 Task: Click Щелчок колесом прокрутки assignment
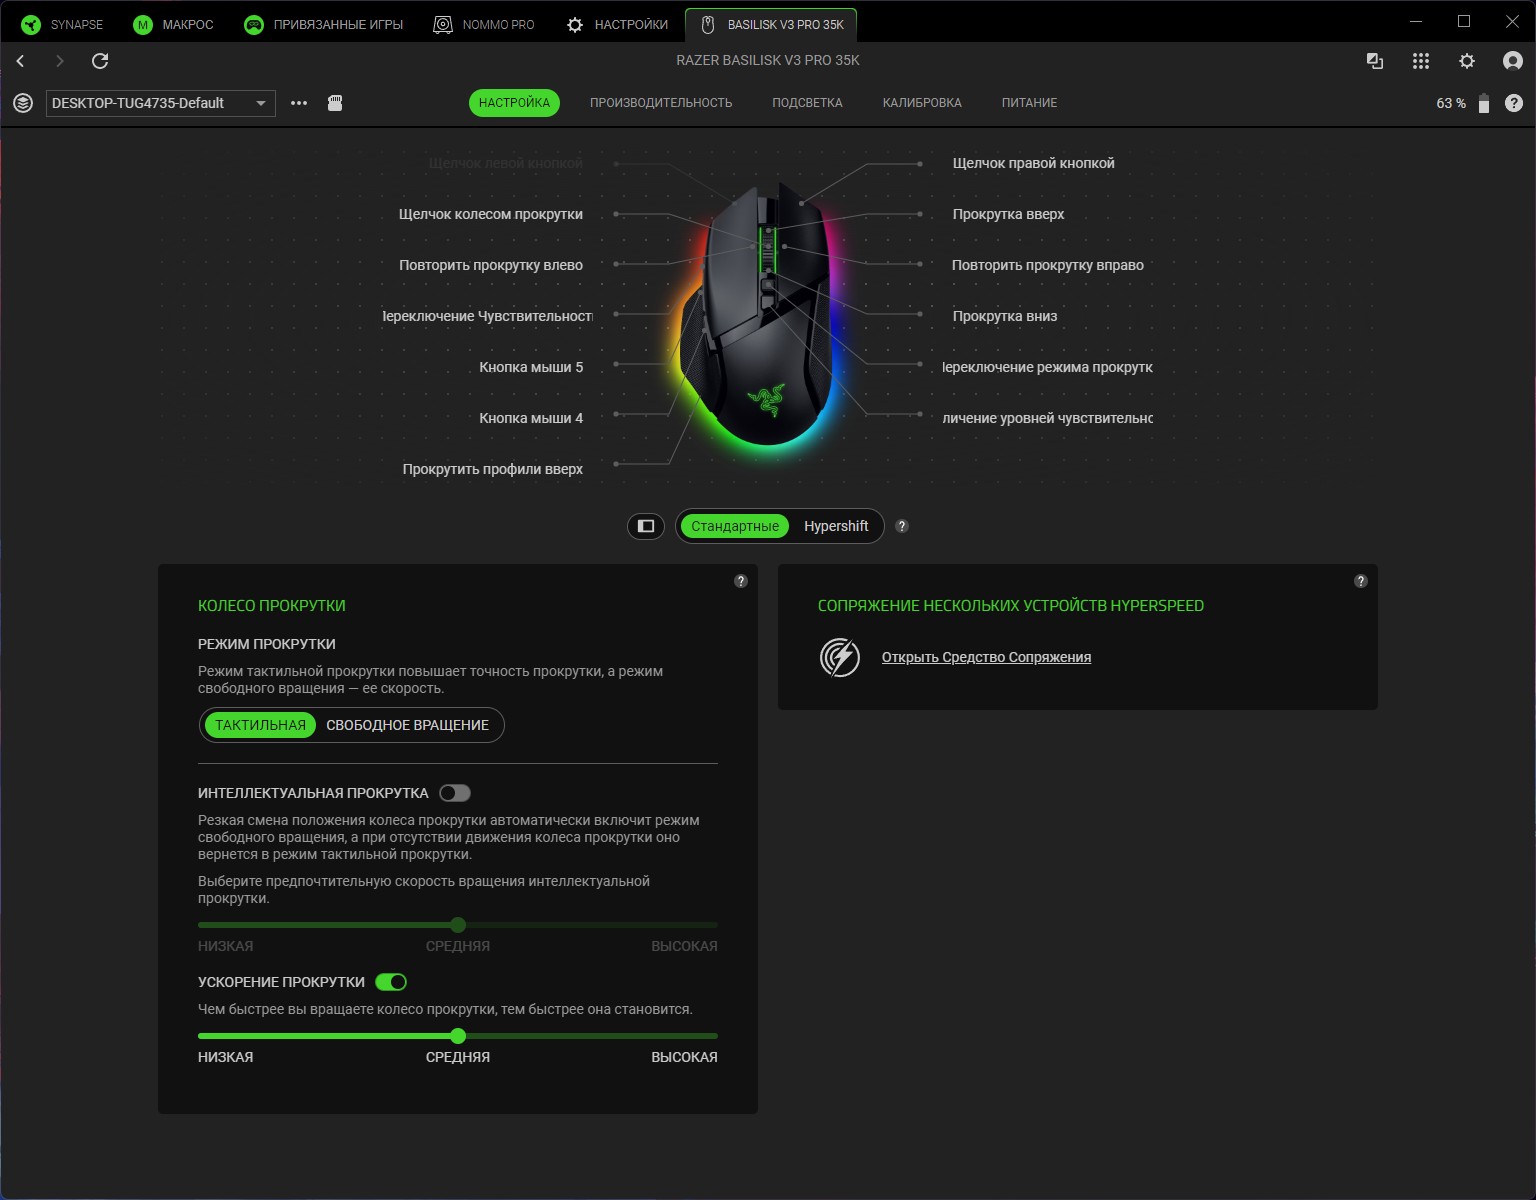(x=490, y=214)
